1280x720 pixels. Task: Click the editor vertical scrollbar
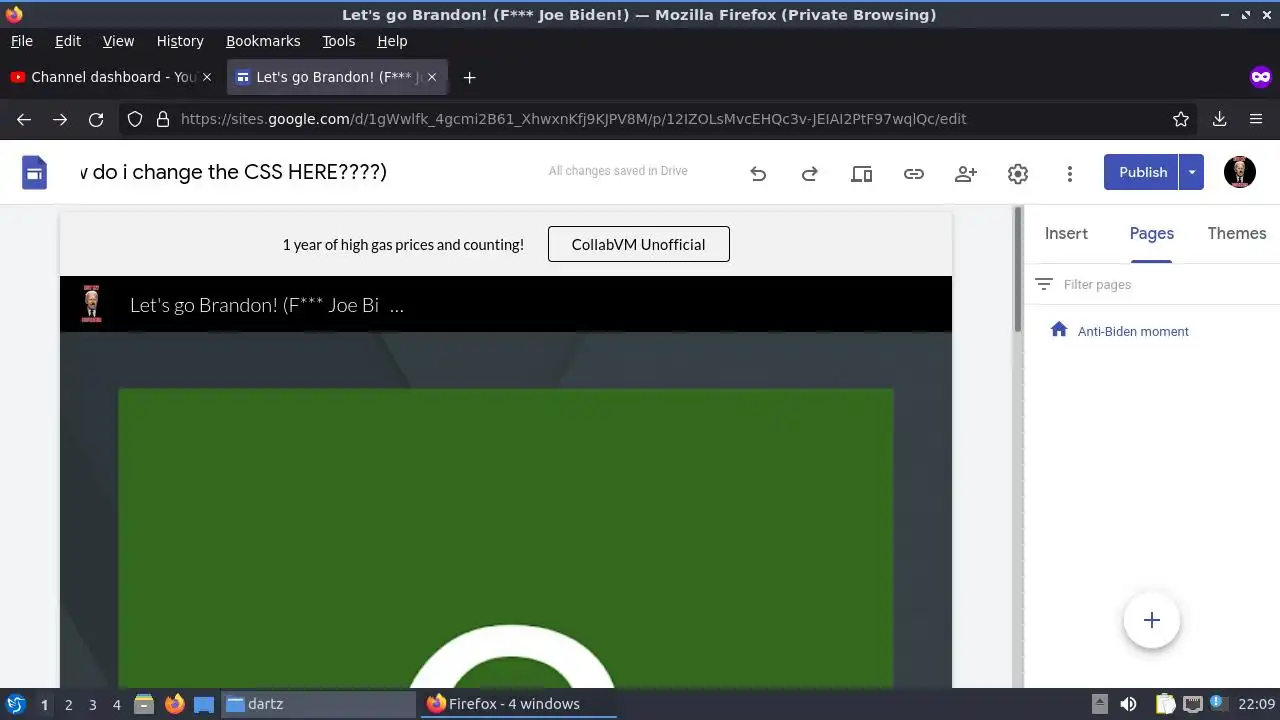(x=1019, y=270)
